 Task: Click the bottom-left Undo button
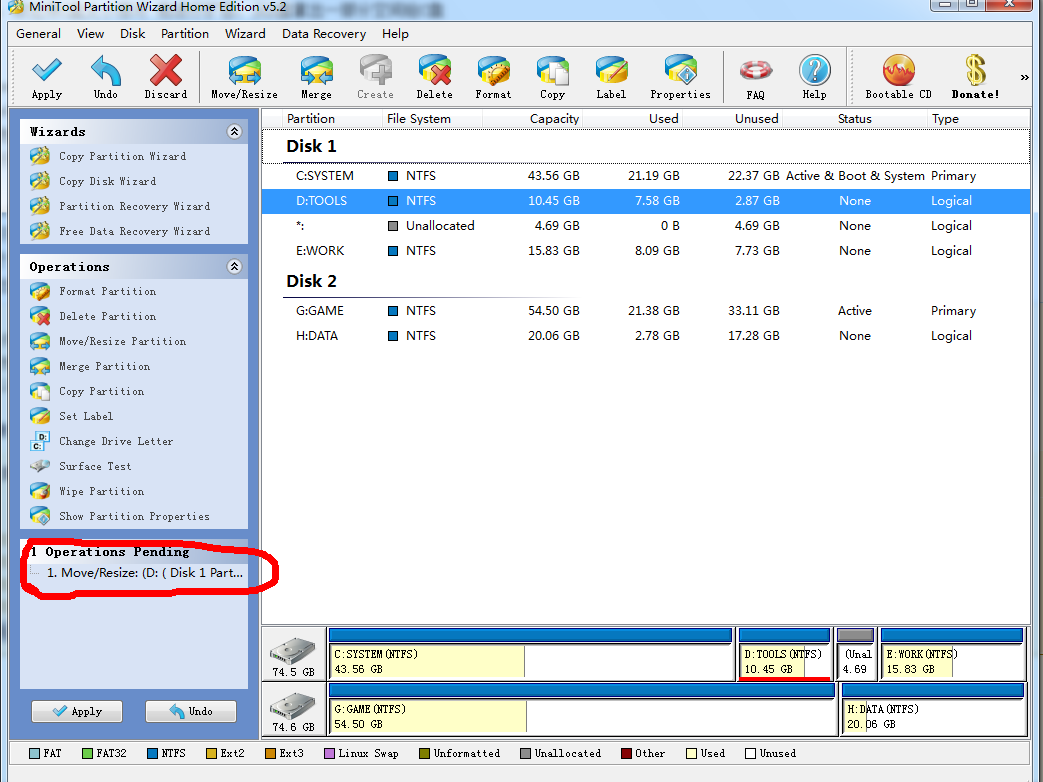(191, 711)
